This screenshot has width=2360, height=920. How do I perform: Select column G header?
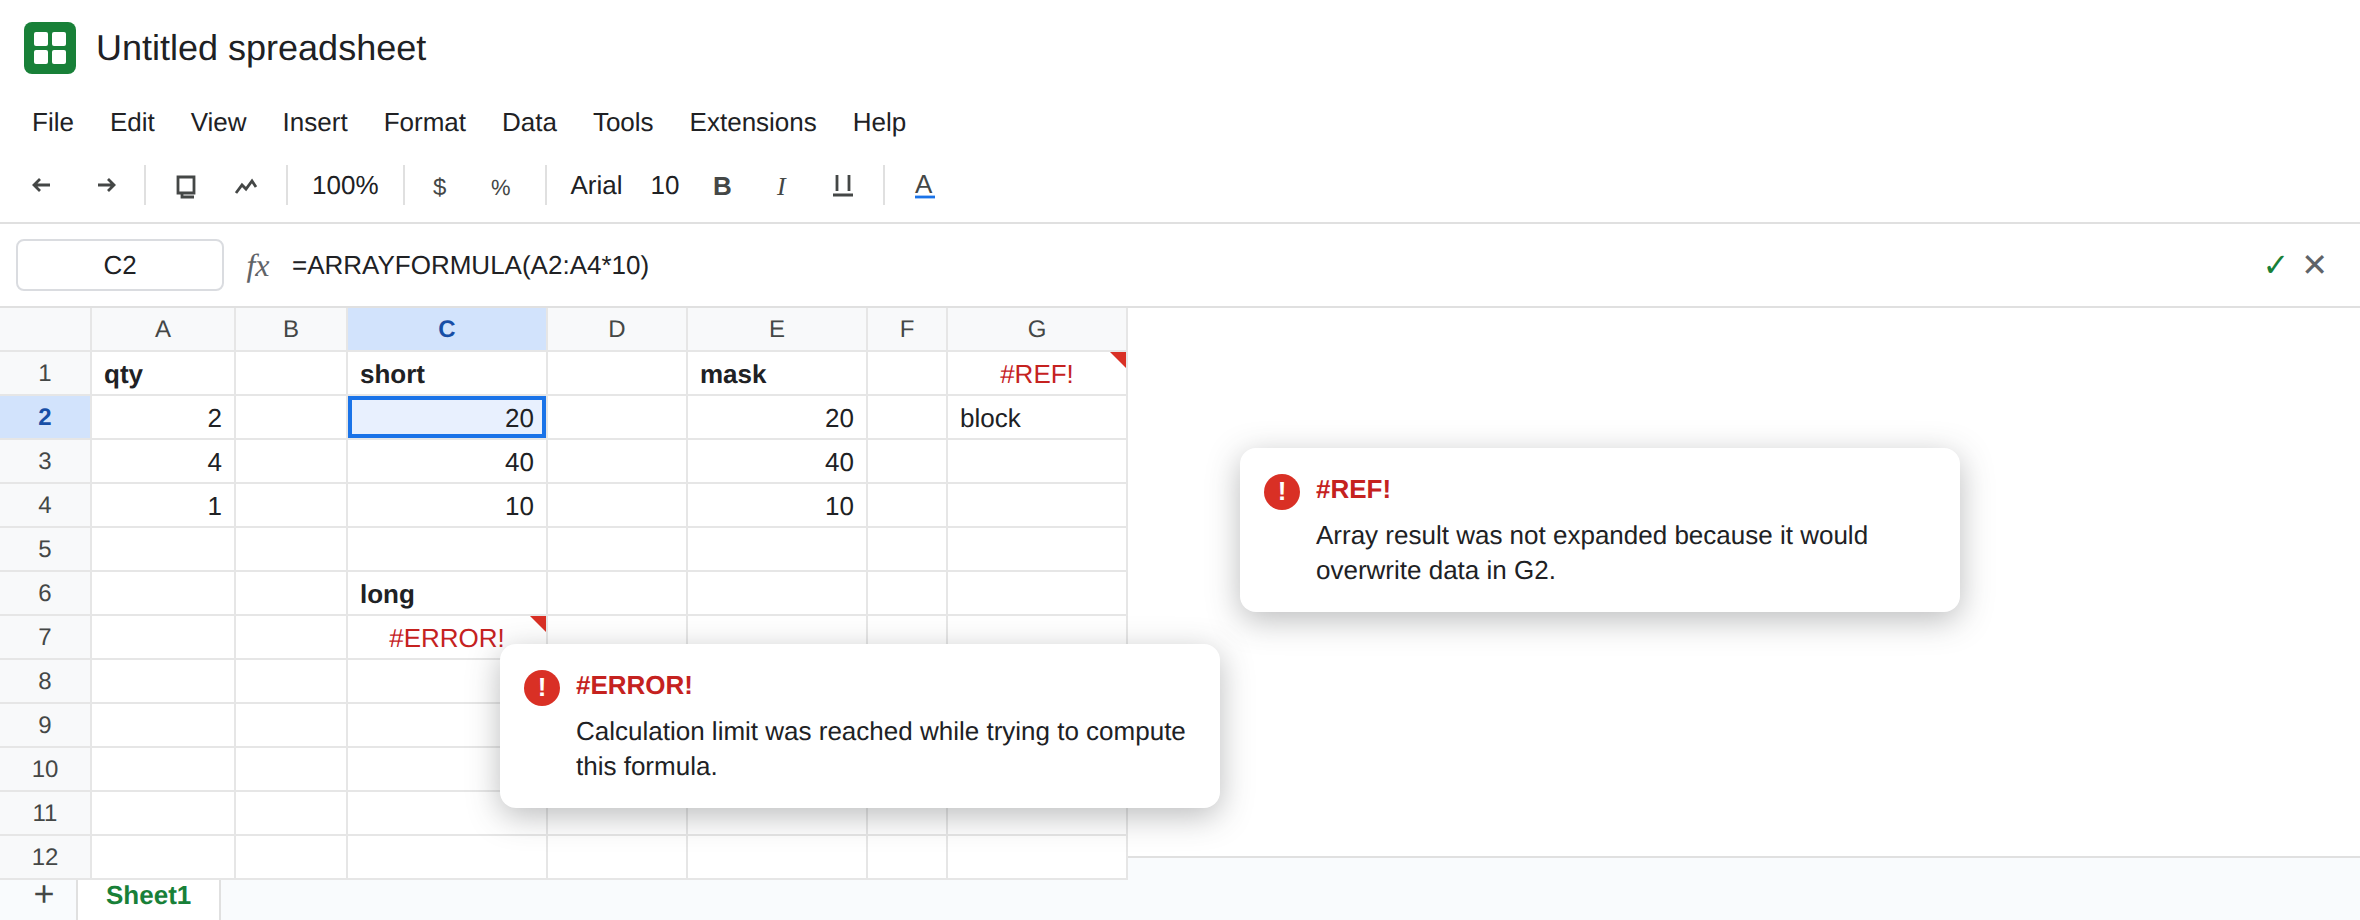[x=1037, y=329]
